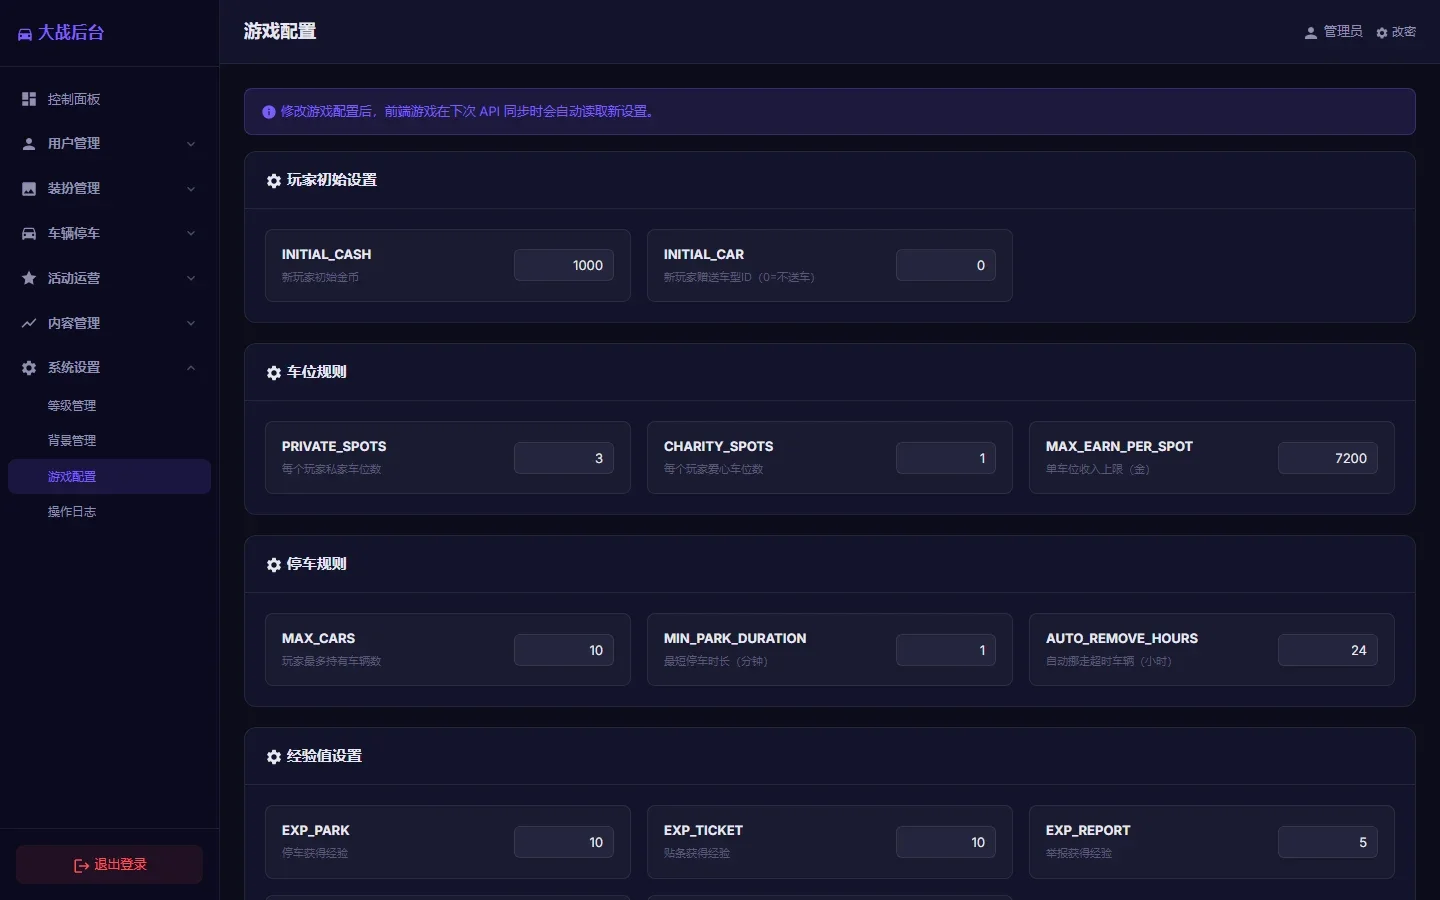Click the INITIAL_CASH value field
The height and width of the screenshot is (900, 1440).
click(564, 265)
